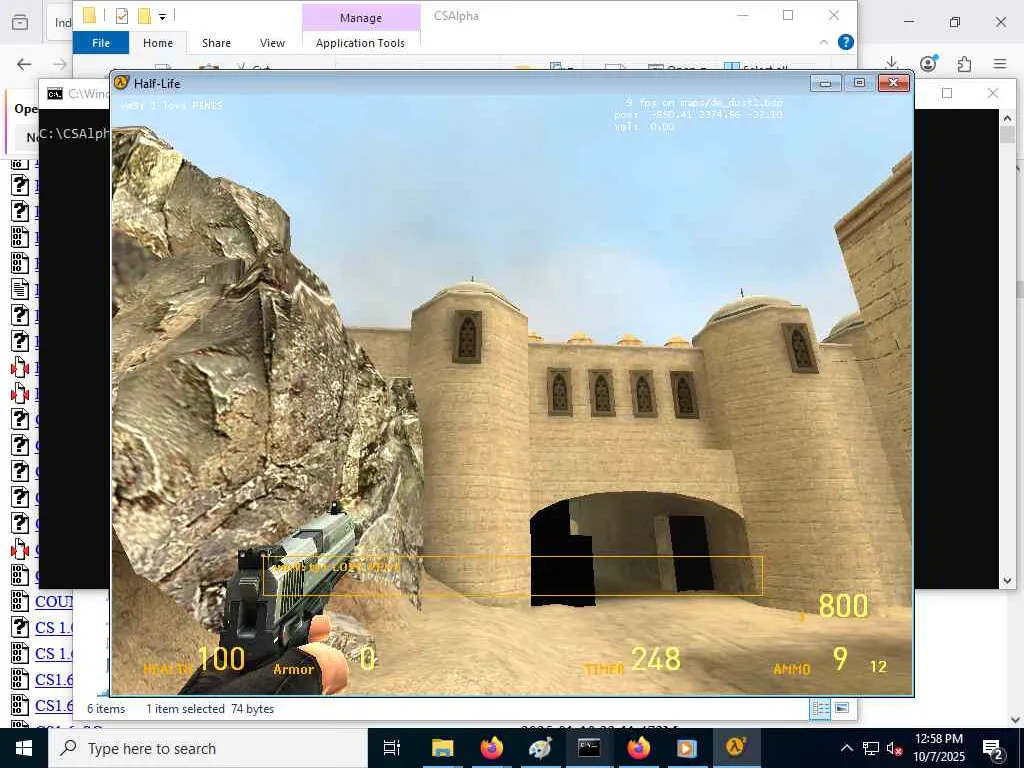1024x768 pixels.
Task: Open the notifications icon showing 2
Action: tap(993, 750)
